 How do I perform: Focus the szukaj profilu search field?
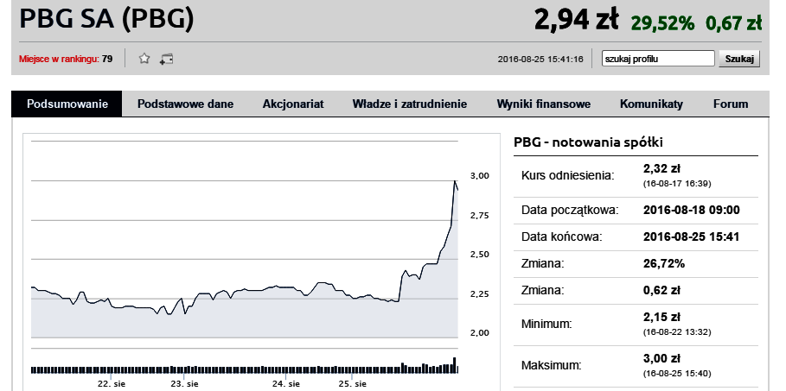click(x=658, y=59)
